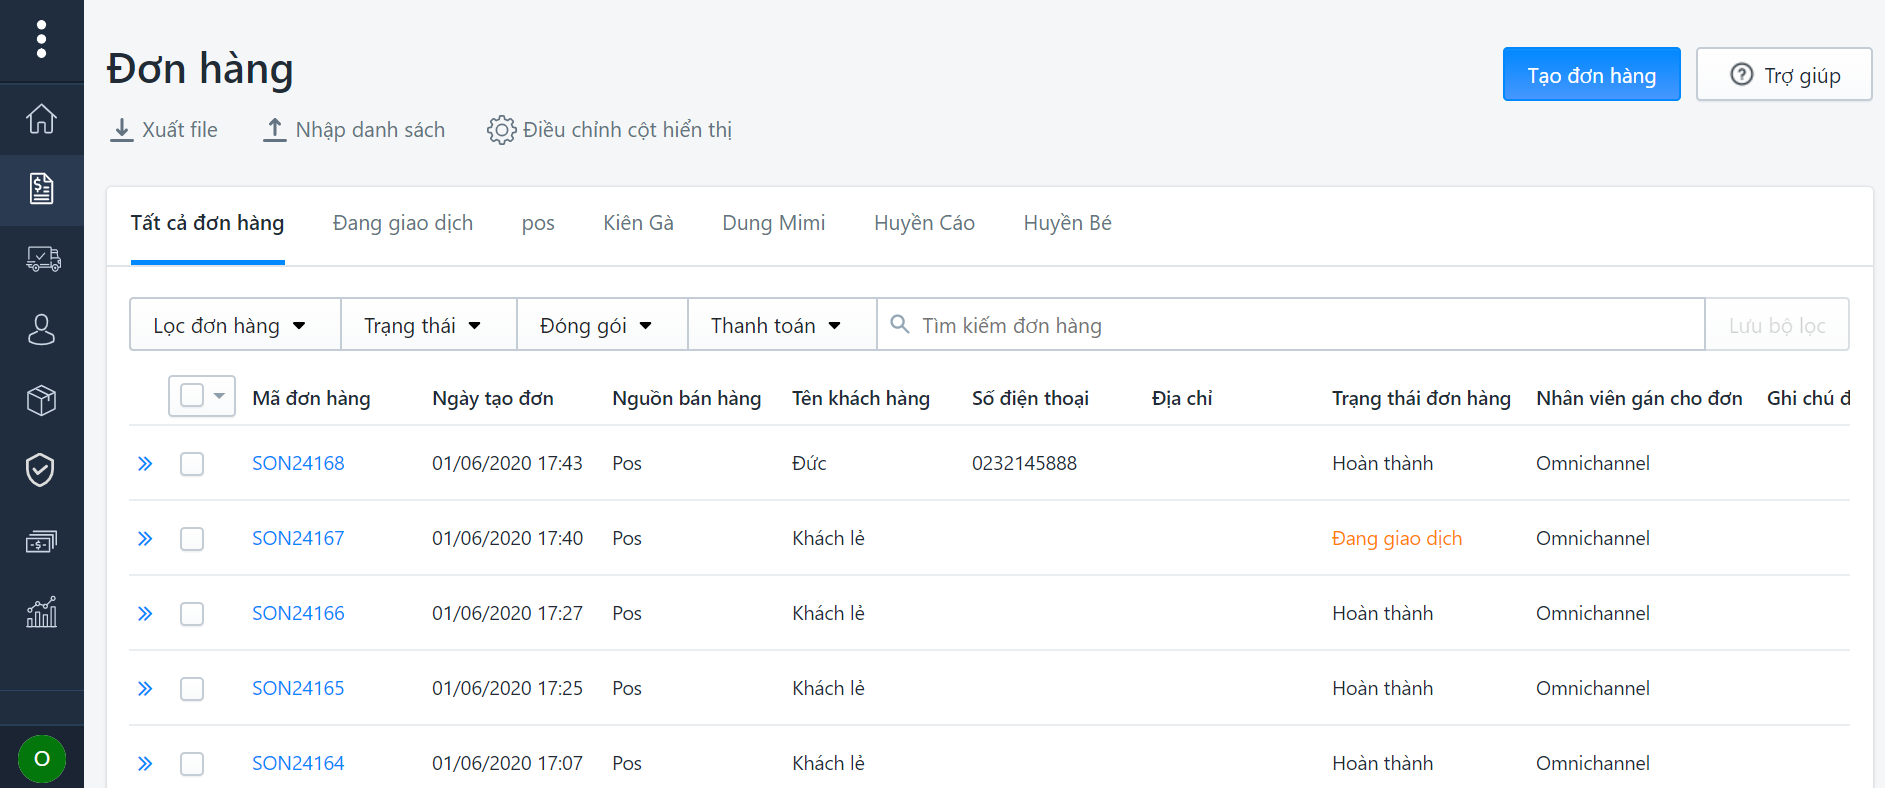
Task: Click the Xuất file label
Action: 180,130
